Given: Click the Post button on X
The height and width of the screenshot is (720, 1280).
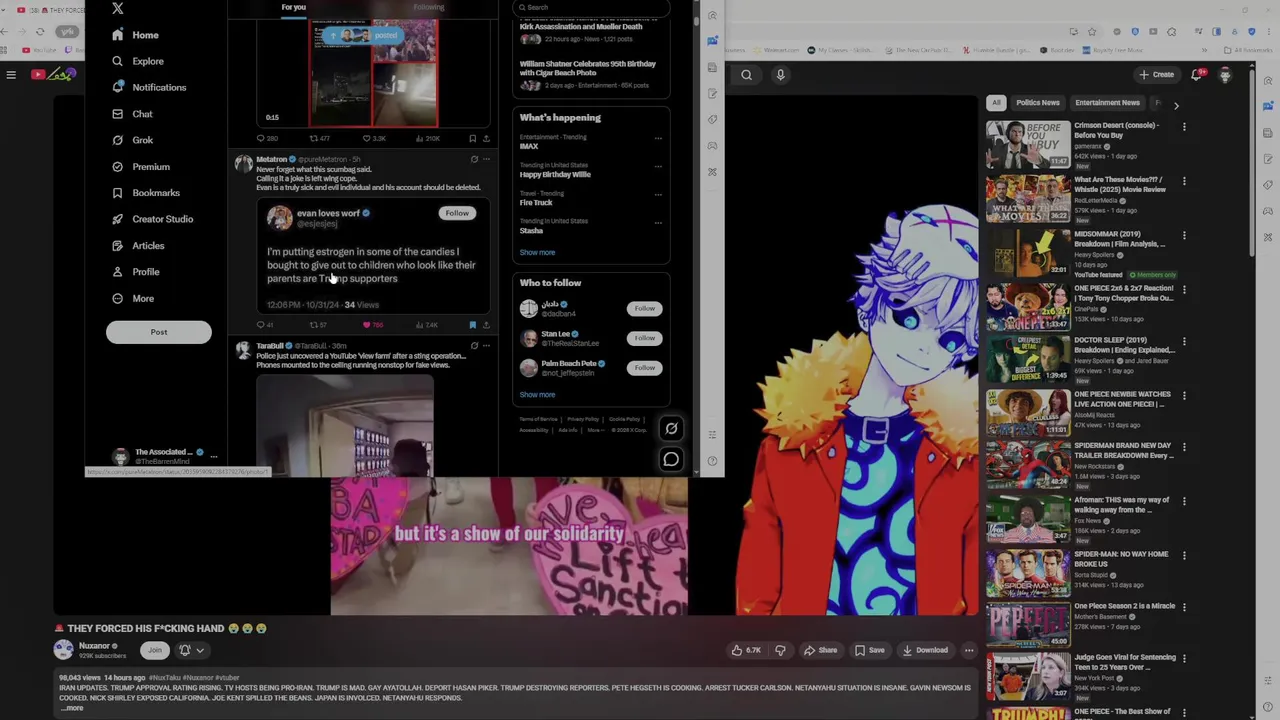Looking at the screenshot, I should click(159, 332).
